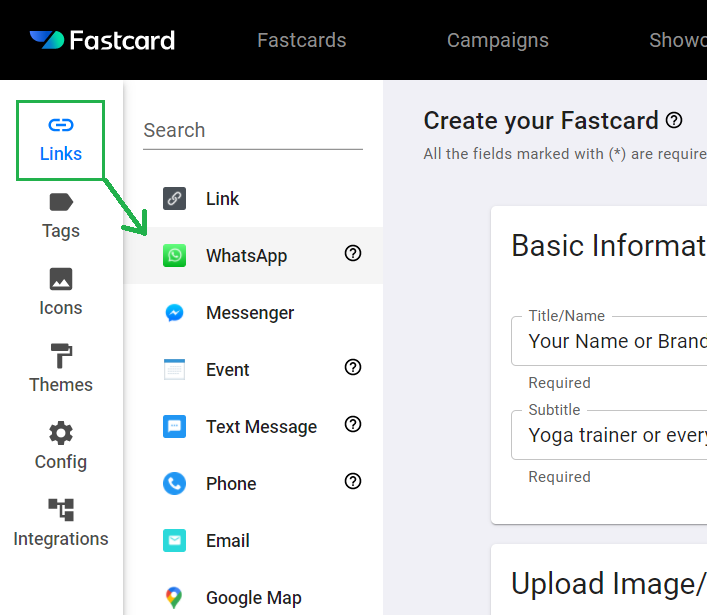
Task: Click the chain Link icon
Action: [174, 198]
